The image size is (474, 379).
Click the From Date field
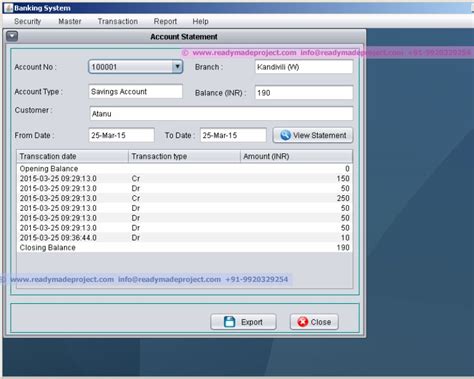click(121, 135)
